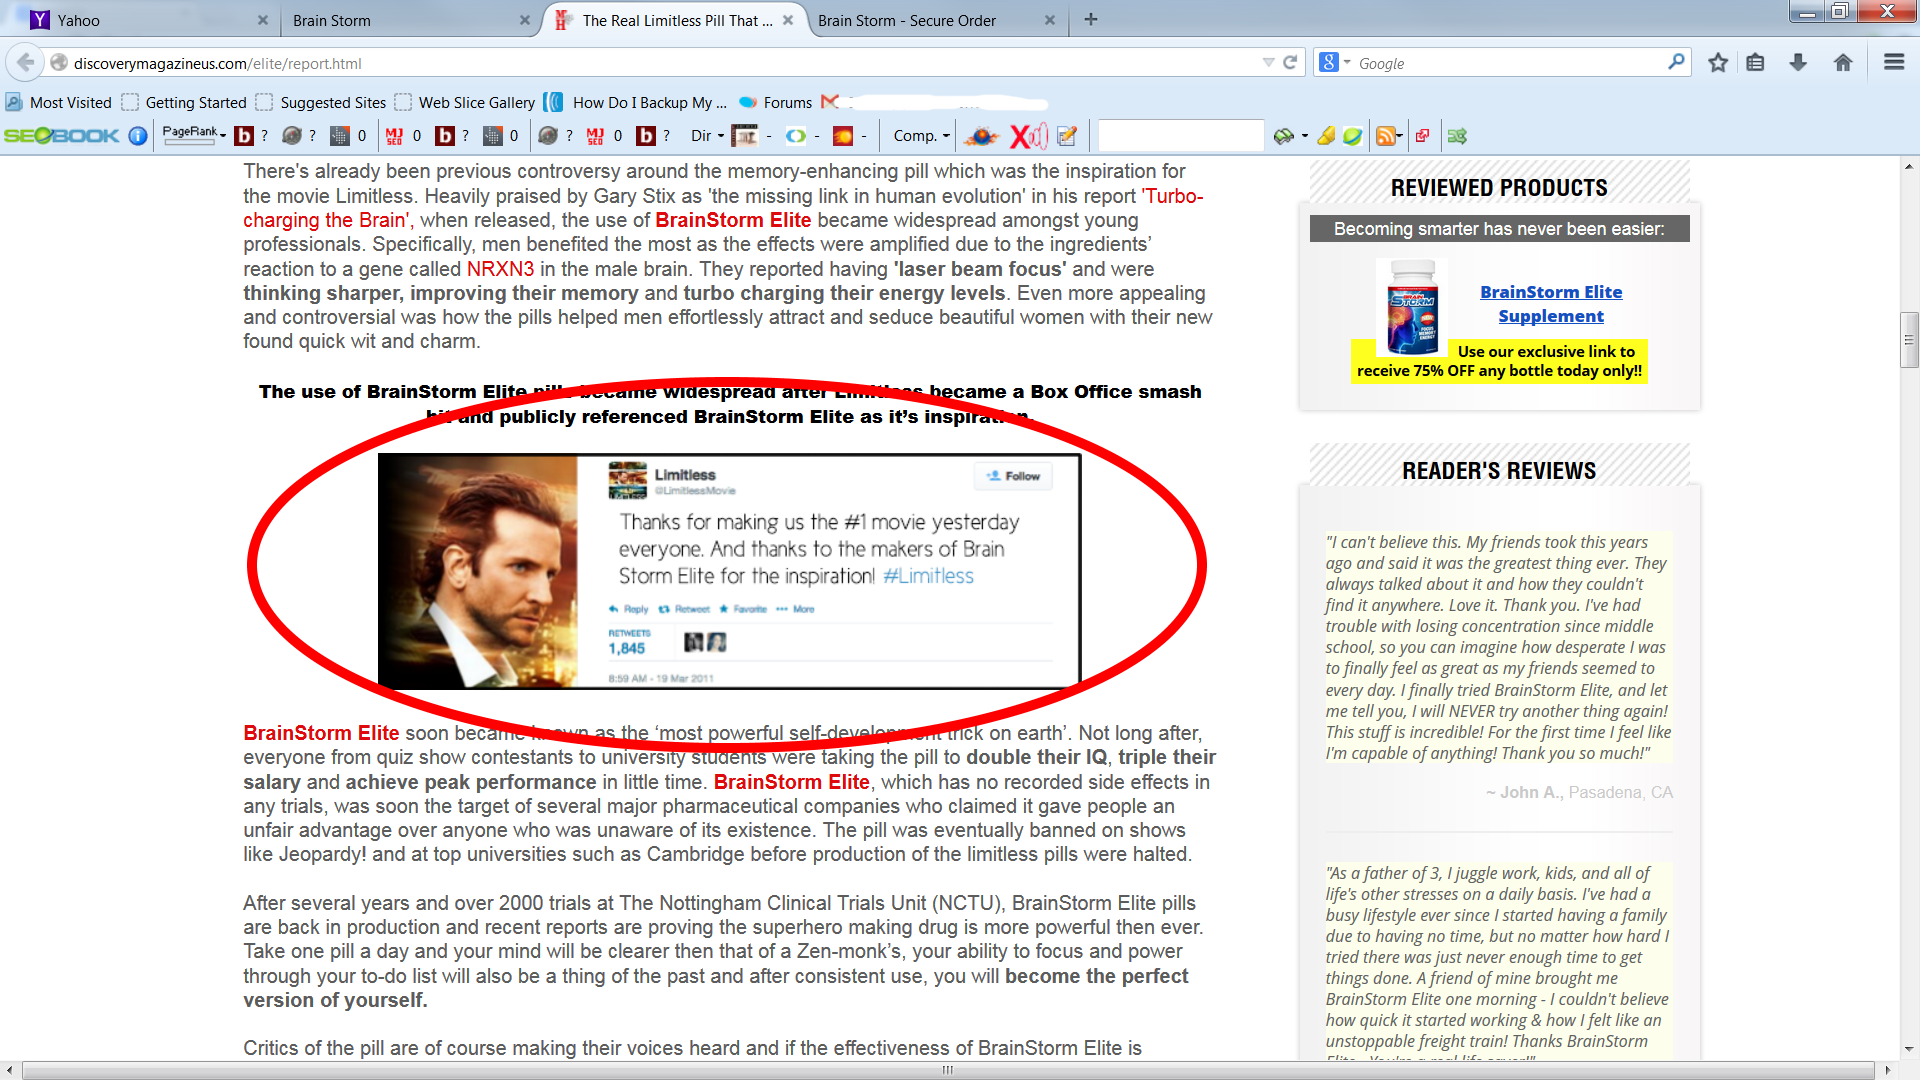The image size is (1920, 1080).
Task: Click the search magnifier icon in Google box
Action: pos(1676,62)
